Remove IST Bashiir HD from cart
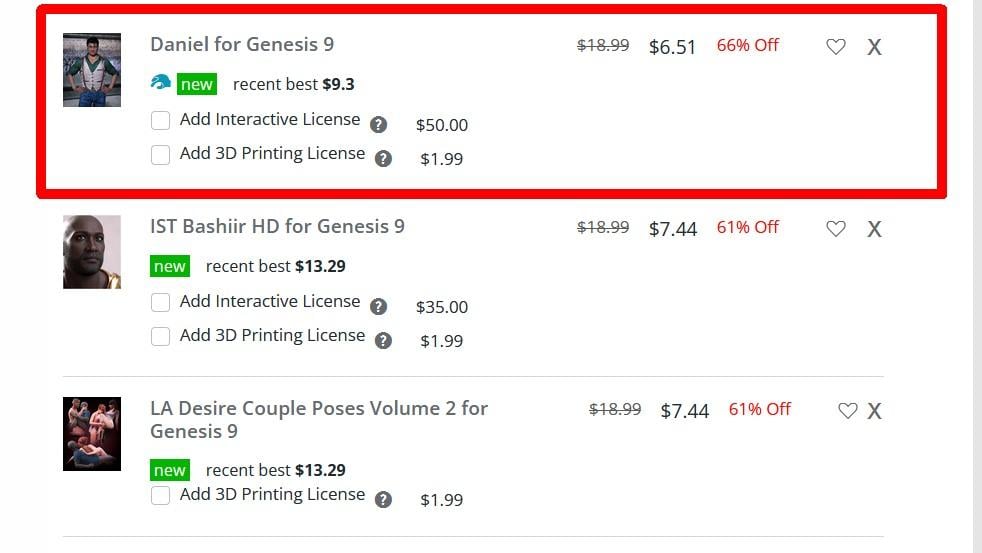Viewport: 982px width, 553px height. pos(874,229)
